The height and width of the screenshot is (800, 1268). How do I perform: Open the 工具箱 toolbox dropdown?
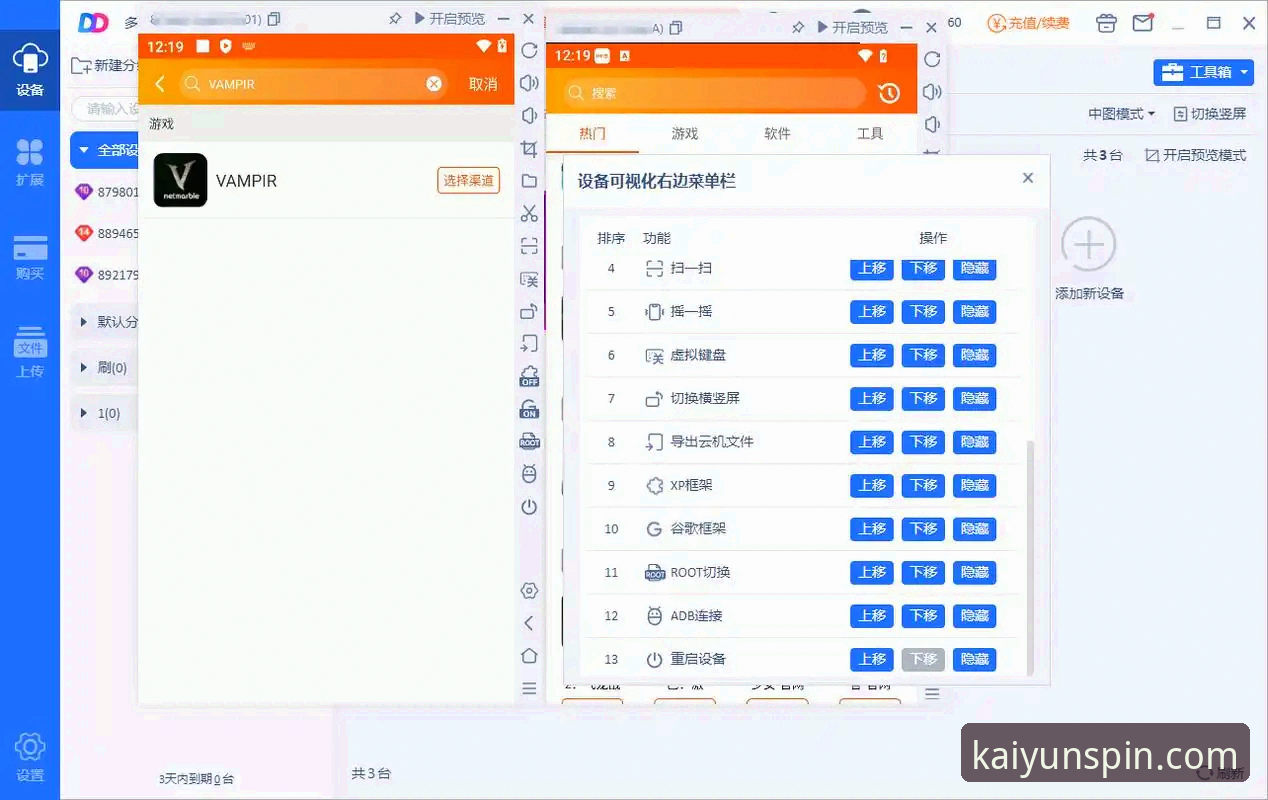click(1203, 72)
